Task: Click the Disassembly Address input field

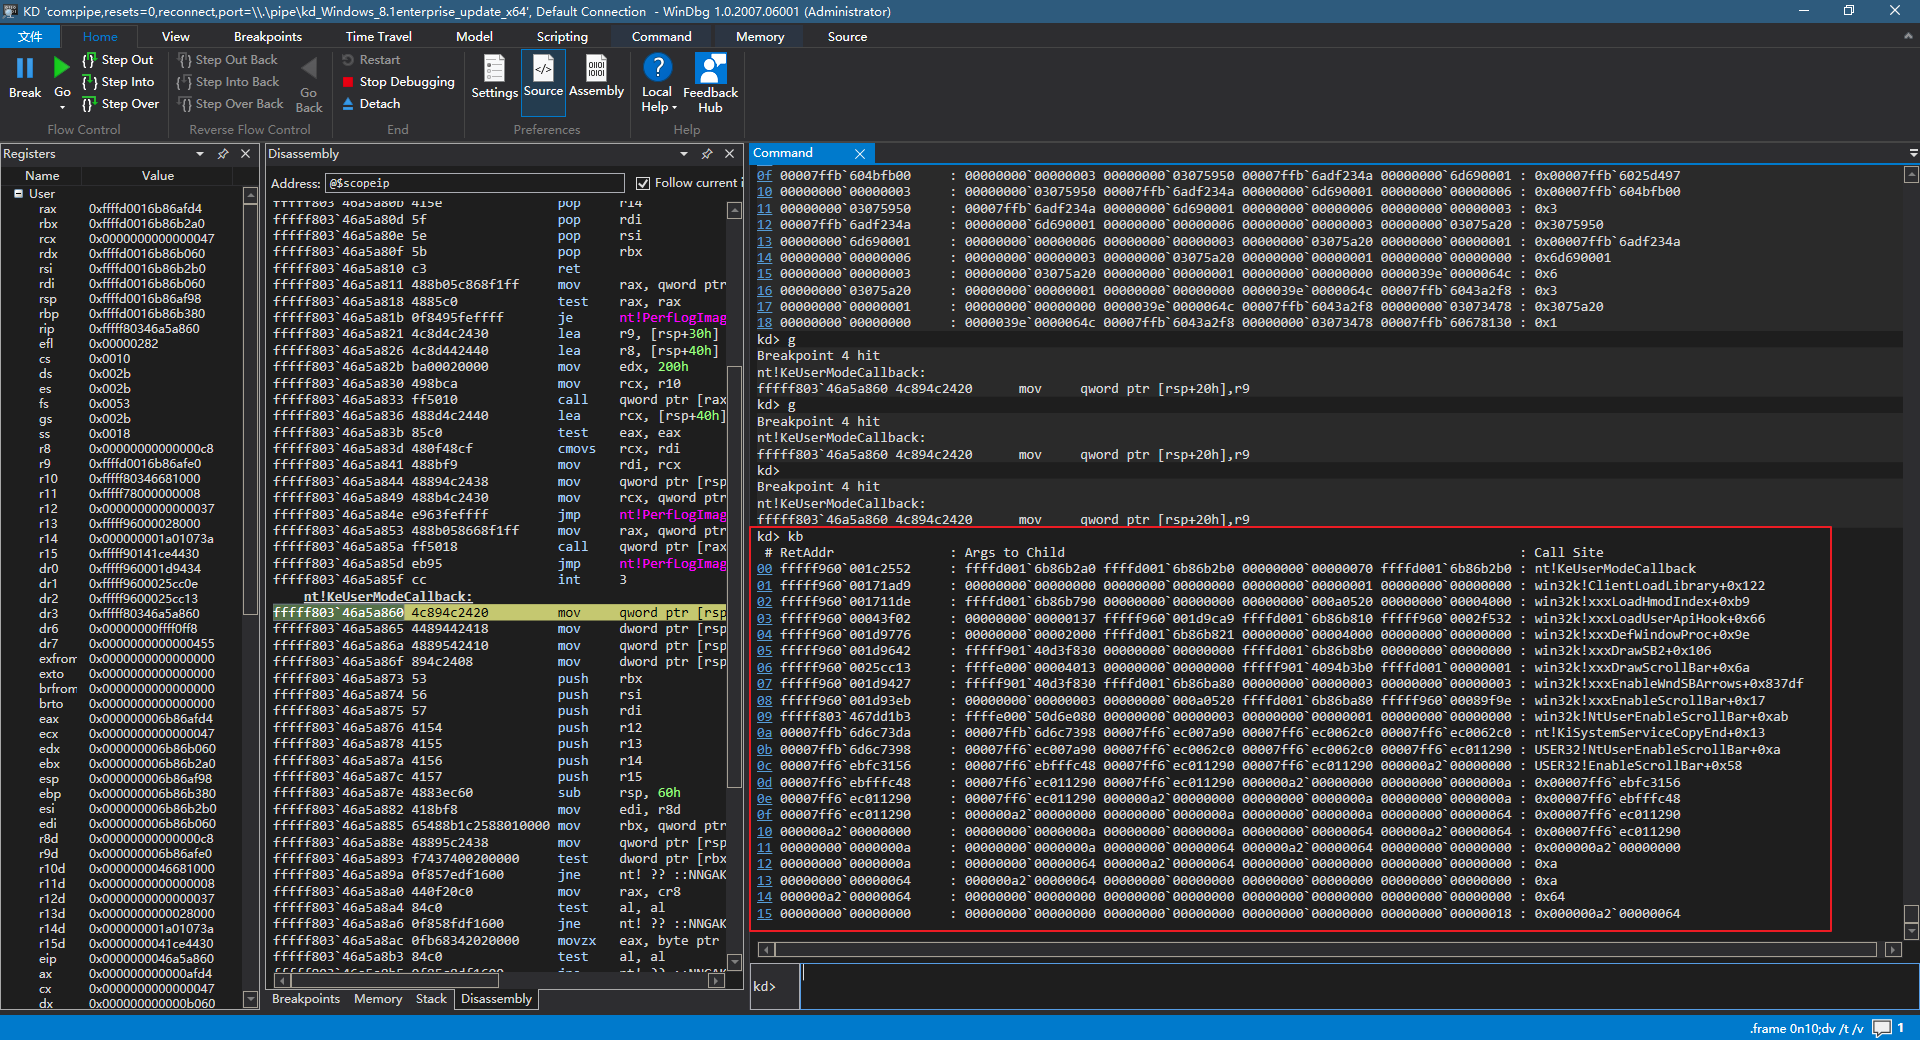Action: [x=475, y=183]
